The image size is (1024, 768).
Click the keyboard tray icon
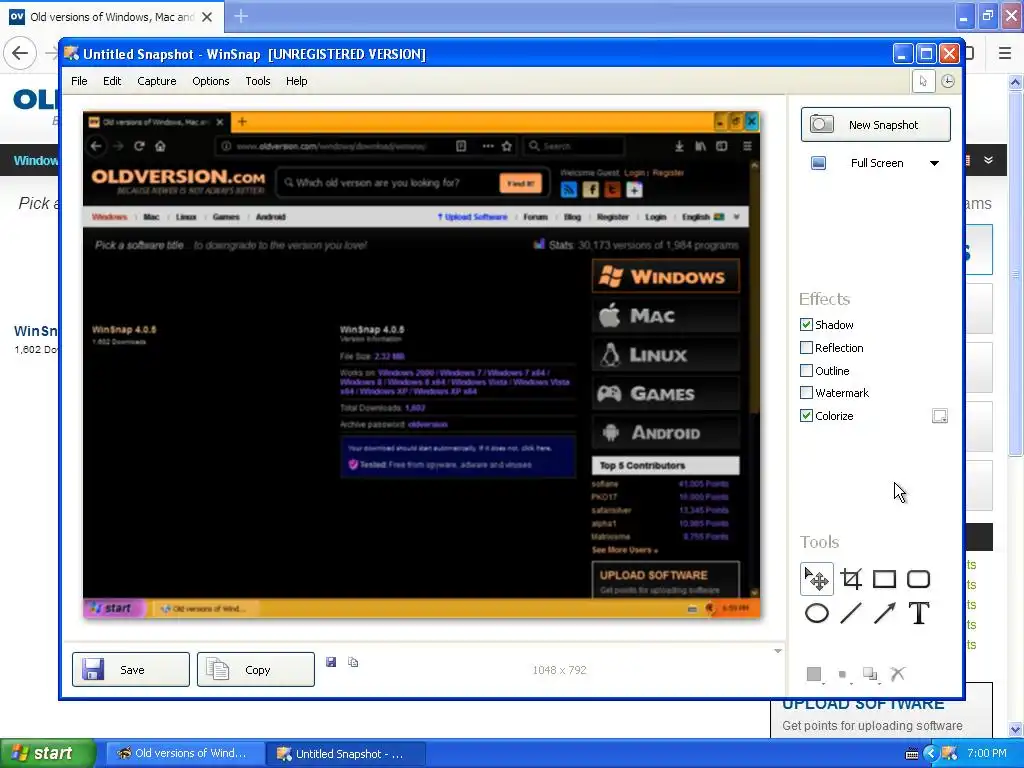pyautogui.click(x=912, y=754)
